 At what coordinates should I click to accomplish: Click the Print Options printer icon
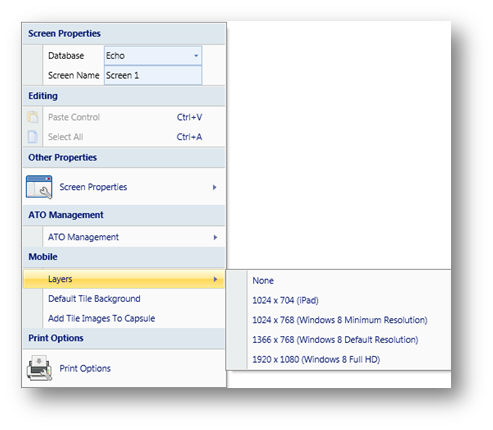click(39, 368)
